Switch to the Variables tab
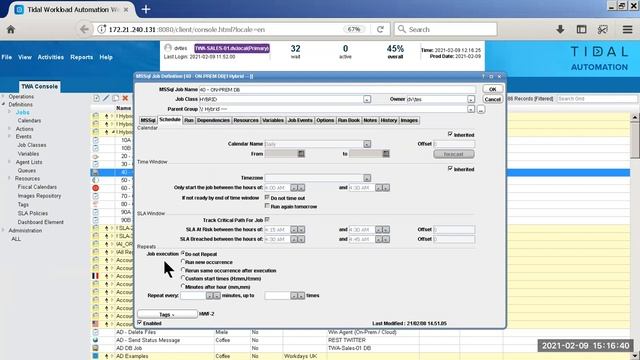This screenshot has height=360, width=640. click(273, 120)
